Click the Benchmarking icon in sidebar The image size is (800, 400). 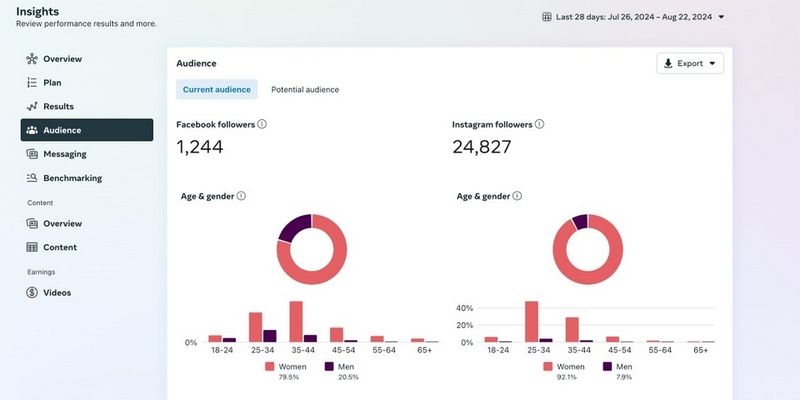tap(32, 178)
